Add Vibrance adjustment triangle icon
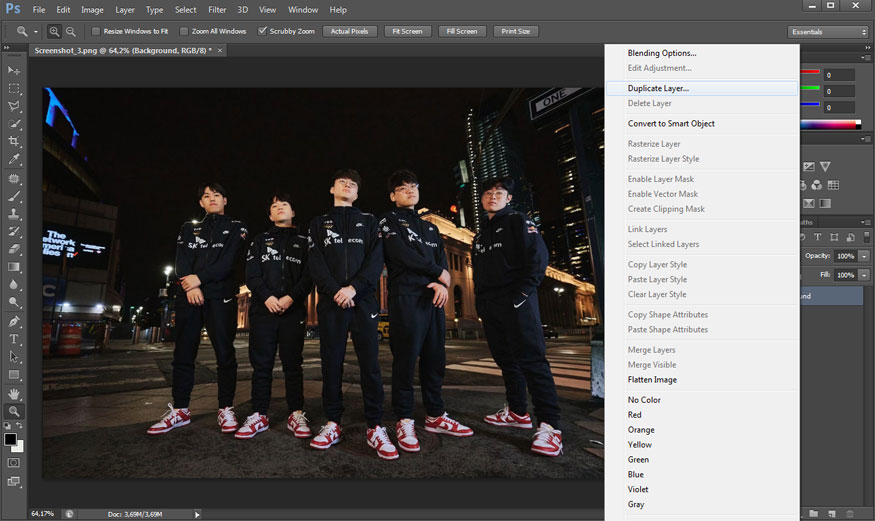This screenshot has height=521, width=875. (825, 166)
